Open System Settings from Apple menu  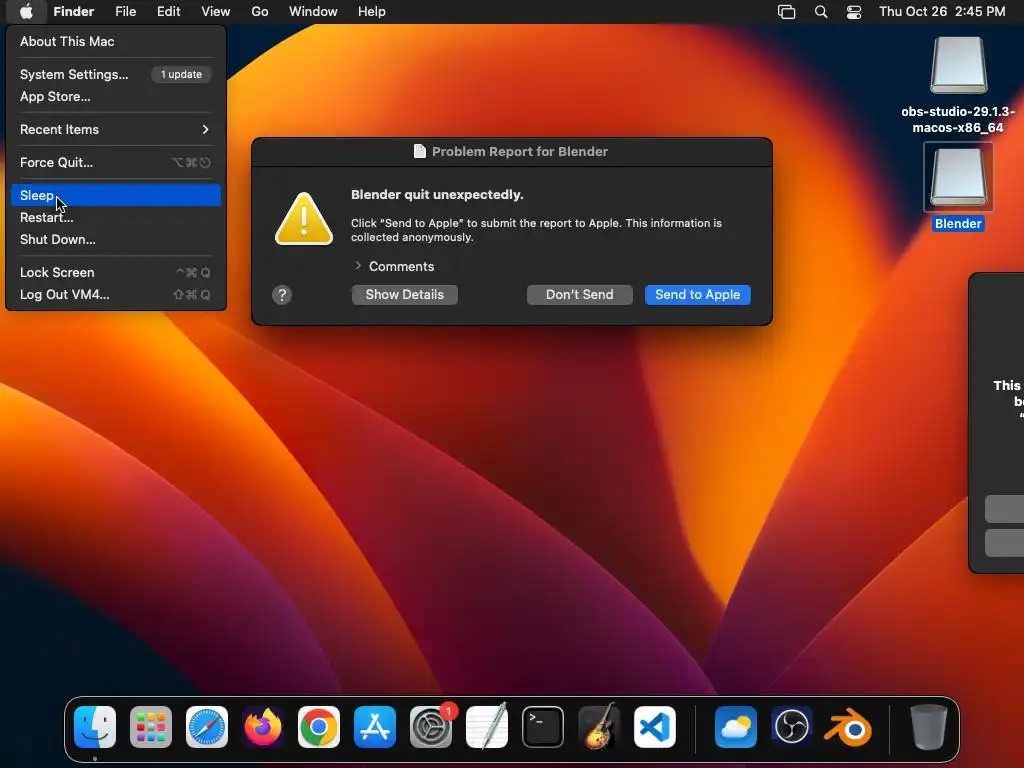(116, 74)
